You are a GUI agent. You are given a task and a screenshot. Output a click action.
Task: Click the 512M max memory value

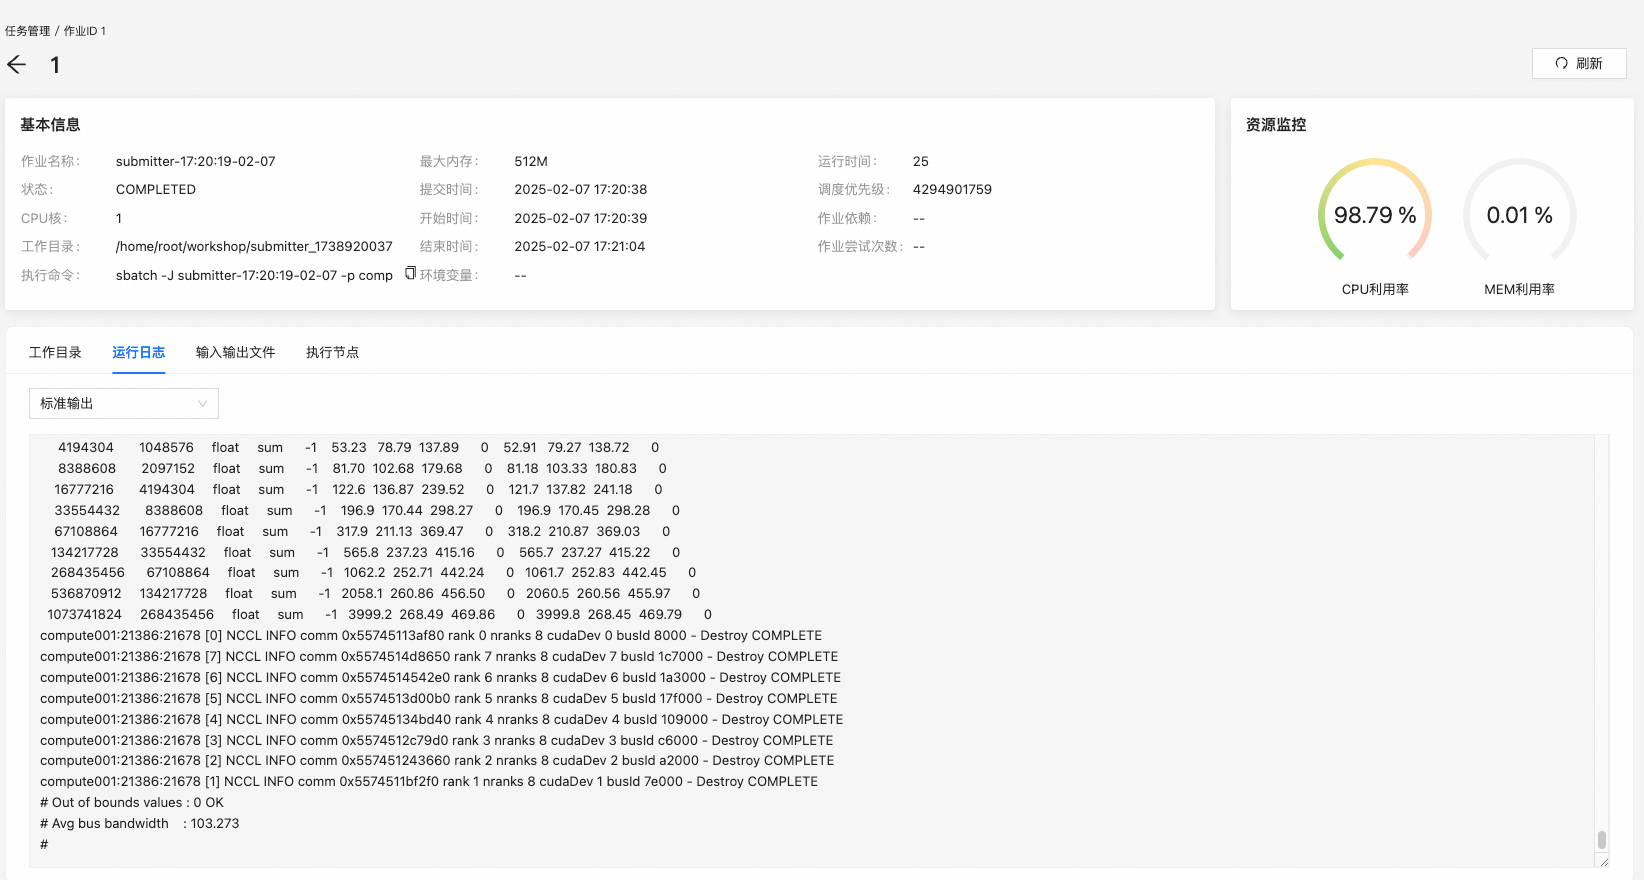point(531,161)
